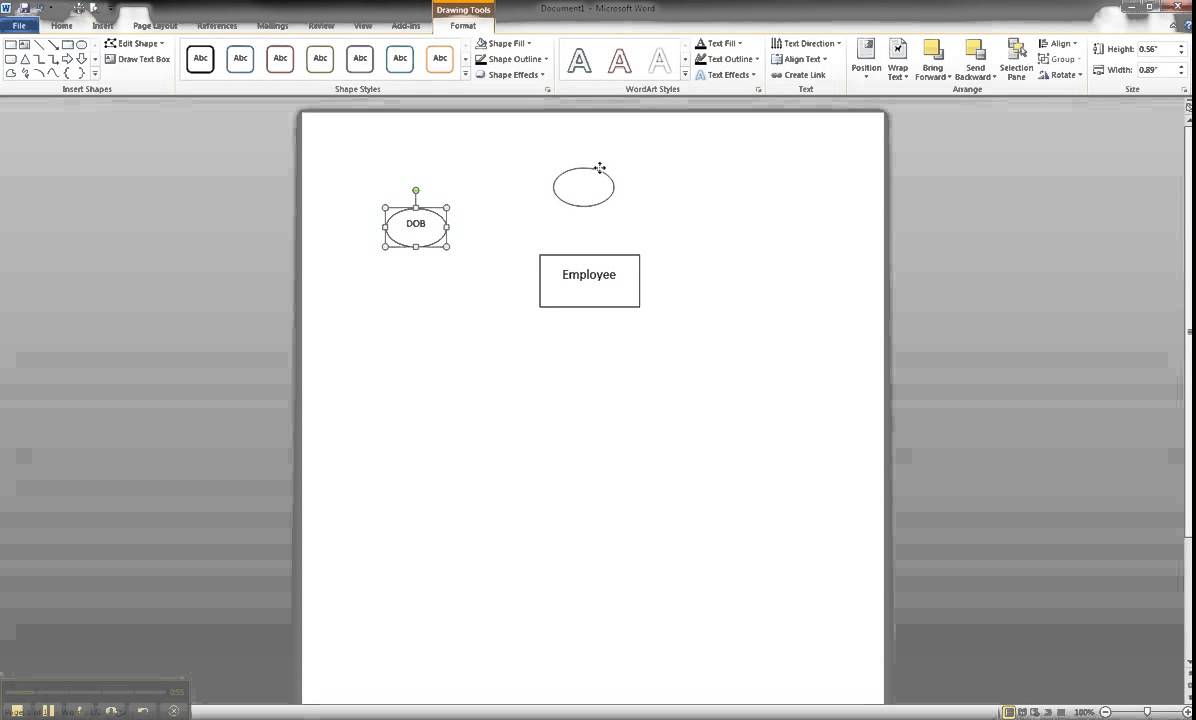The width and height of the screenshot is (1196, 720).
Task: Apply the first black-outline Abc shape style
Action: coord(201,59)
